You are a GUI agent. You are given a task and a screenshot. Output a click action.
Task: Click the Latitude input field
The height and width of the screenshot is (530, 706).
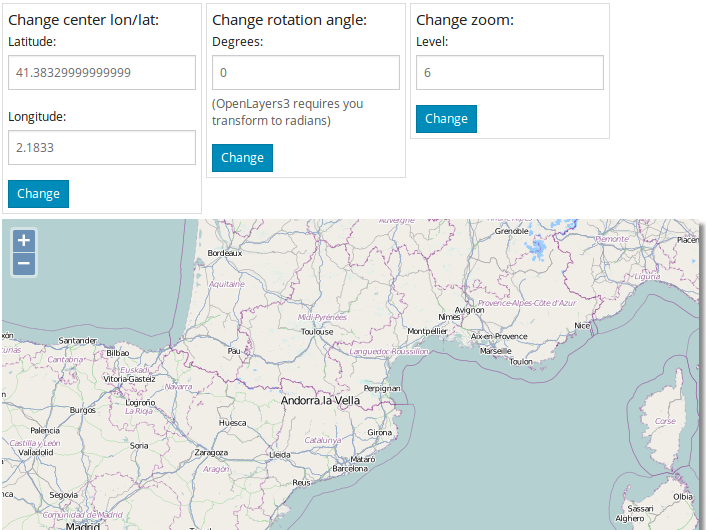pos(101,72)
